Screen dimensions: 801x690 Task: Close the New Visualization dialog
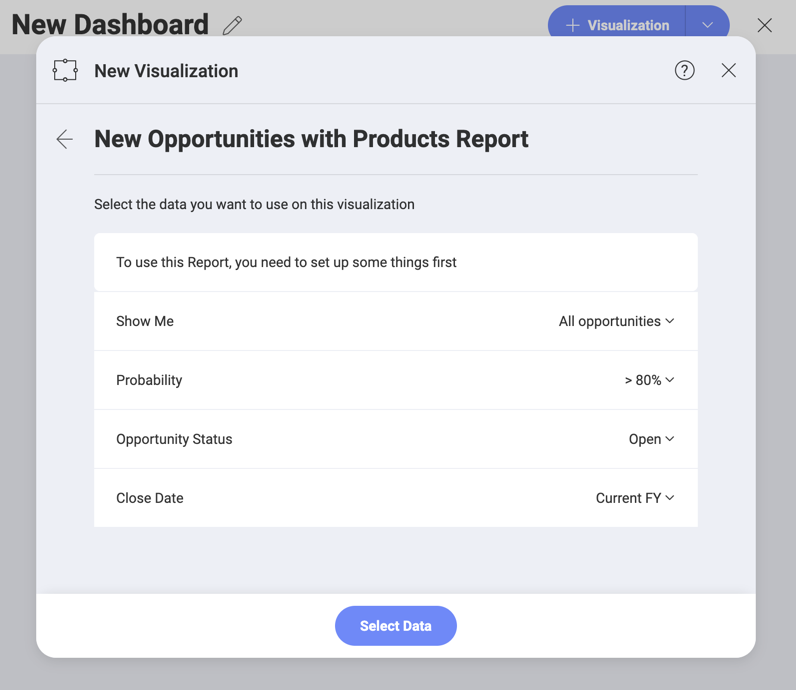coord(729,70)
